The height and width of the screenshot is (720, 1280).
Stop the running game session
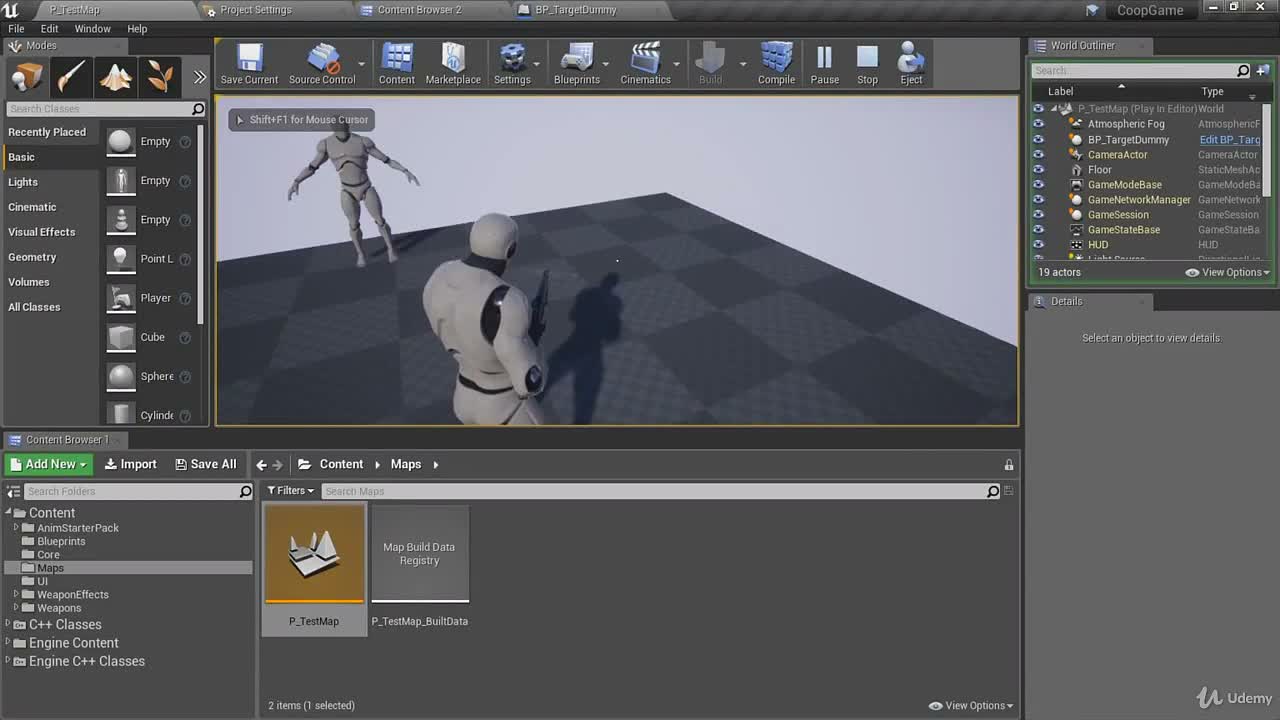tap(867, 64)
